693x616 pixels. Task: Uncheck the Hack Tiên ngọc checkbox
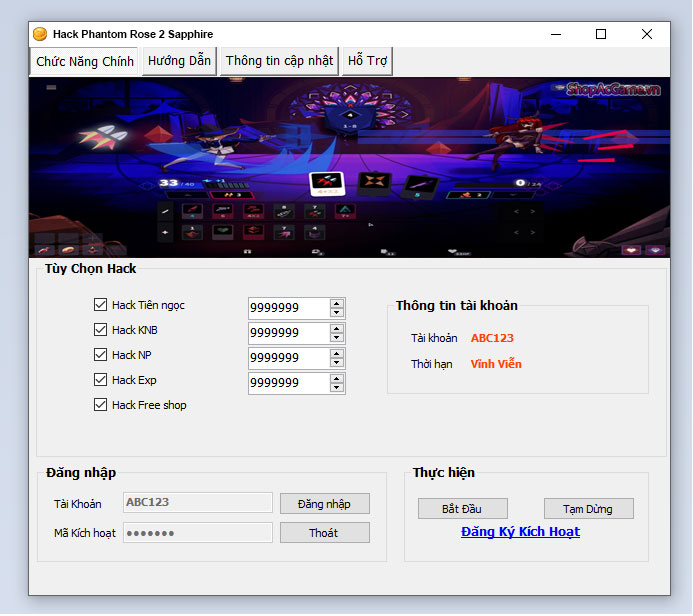point(100,305)
